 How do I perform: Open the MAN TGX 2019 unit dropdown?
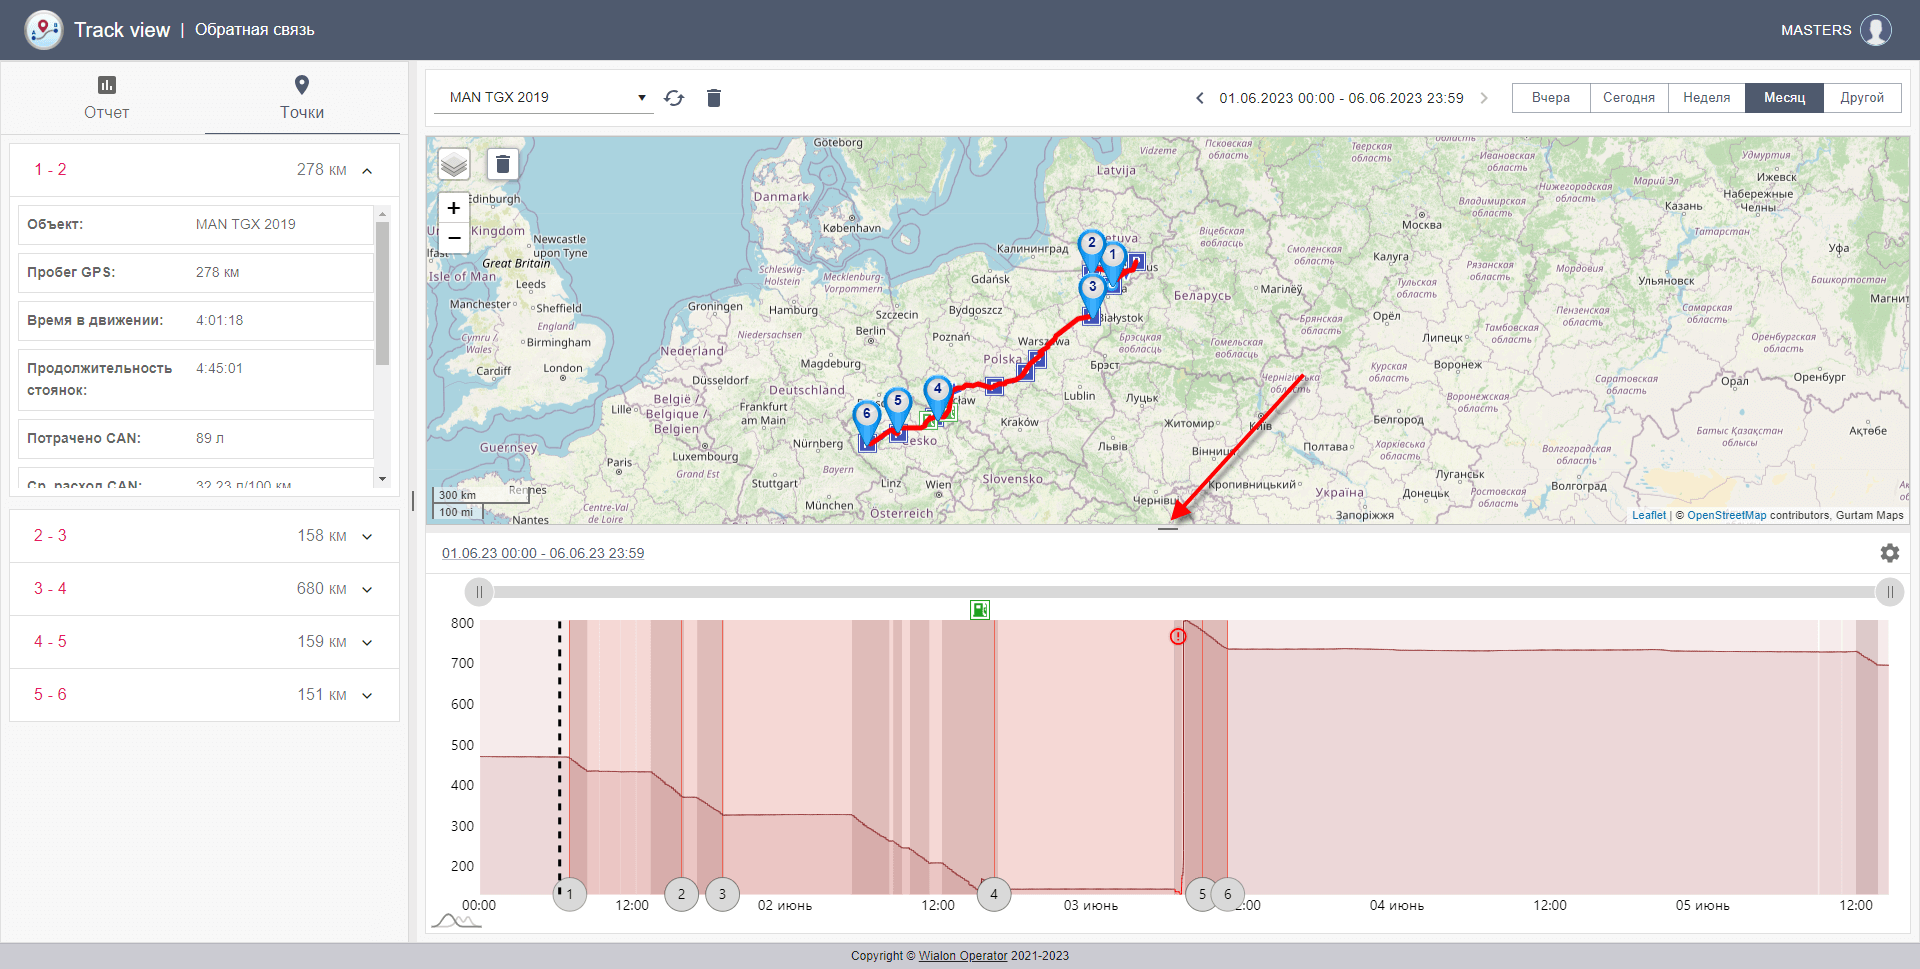click(545, 98)
